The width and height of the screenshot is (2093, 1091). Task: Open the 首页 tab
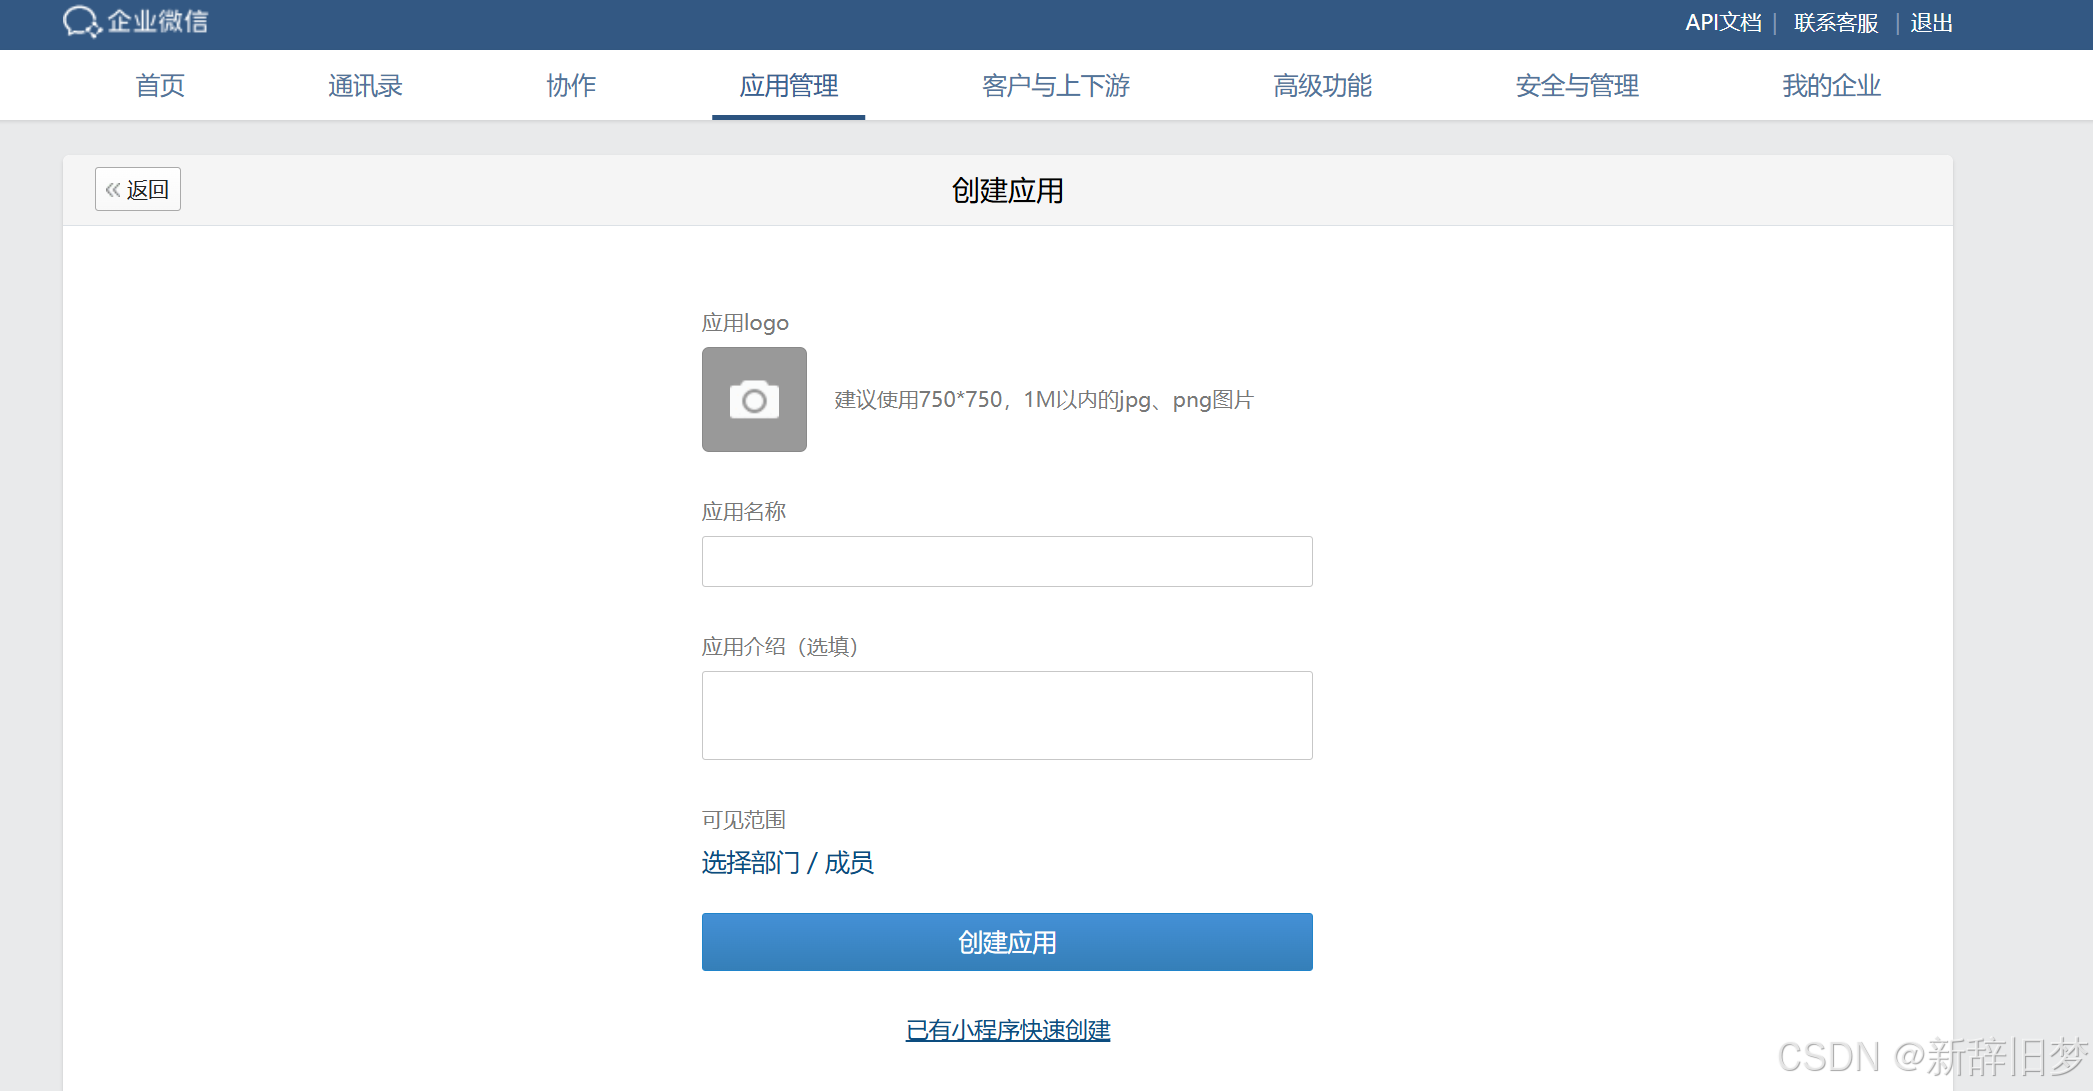(160, 86)
